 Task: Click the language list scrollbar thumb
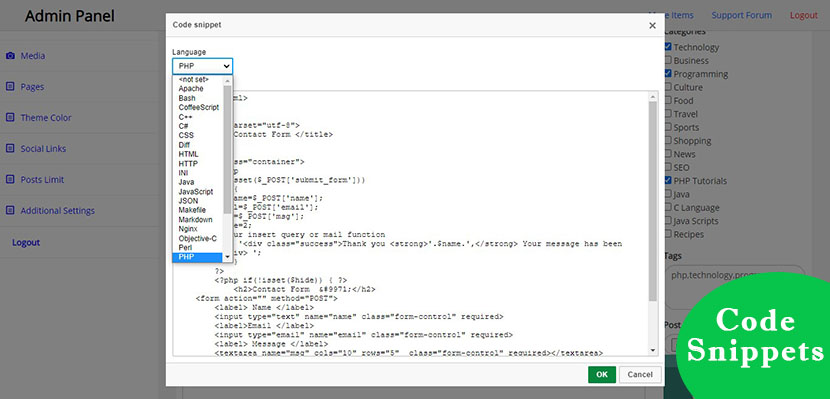[x=228, y=150]
